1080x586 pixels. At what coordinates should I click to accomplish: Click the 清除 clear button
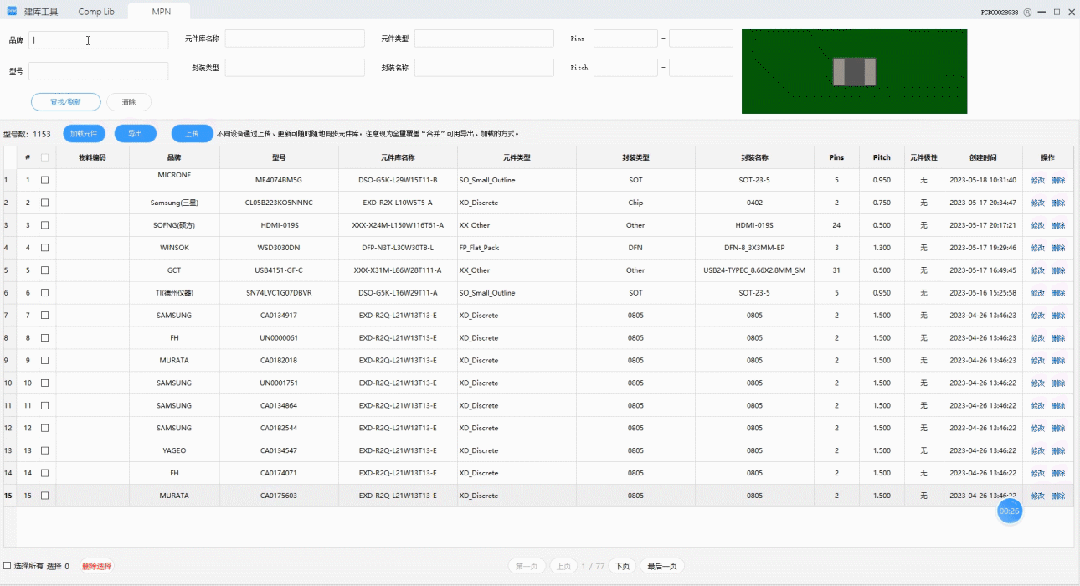click(129, 102)
